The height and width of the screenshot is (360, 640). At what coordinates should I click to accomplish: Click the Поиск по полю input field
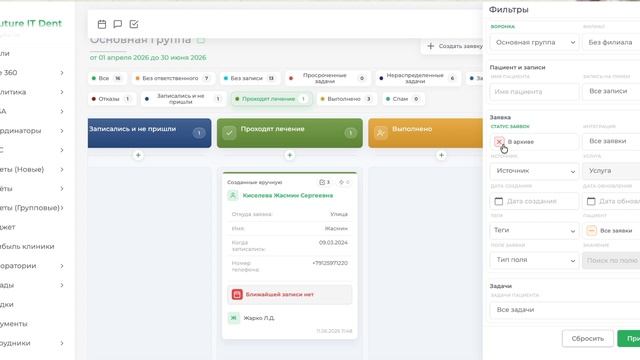[x=611, y=260]
